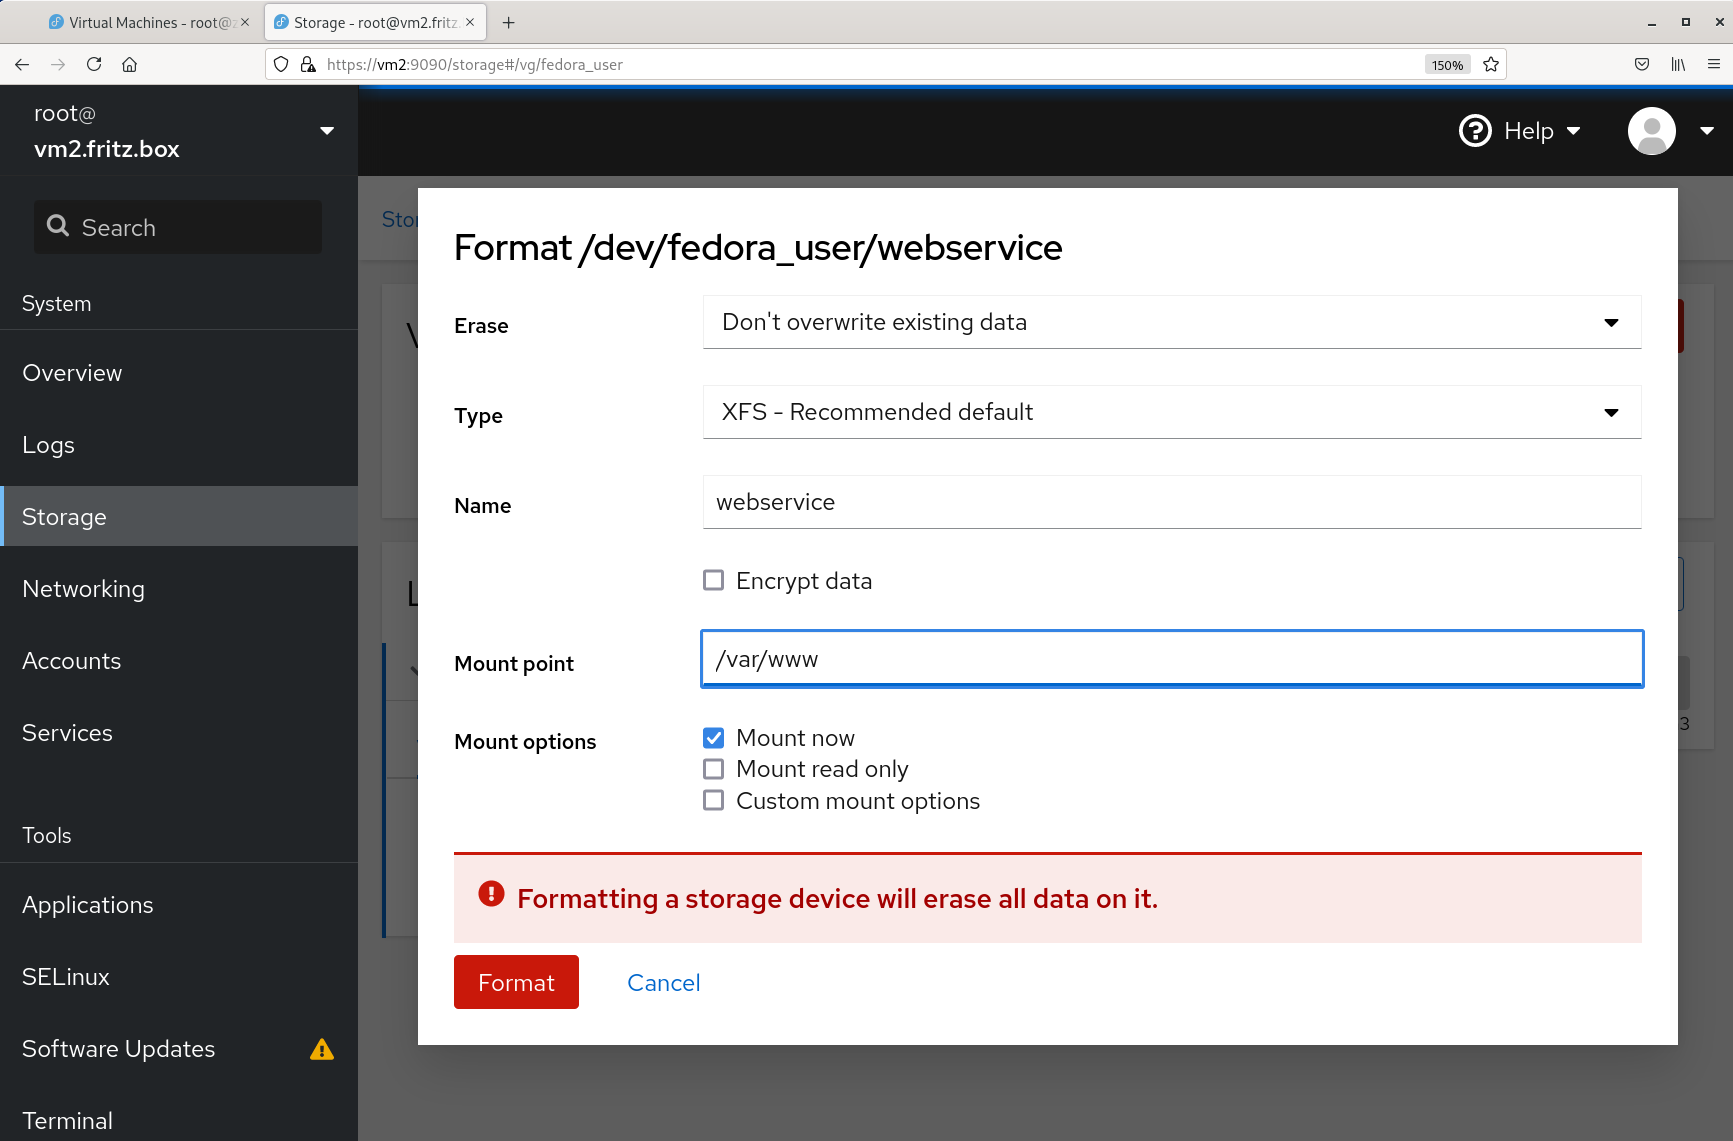Click the 150% zoom indicator
1733x1141 pixels.
pyautogui.click(x=1447, y=65)
